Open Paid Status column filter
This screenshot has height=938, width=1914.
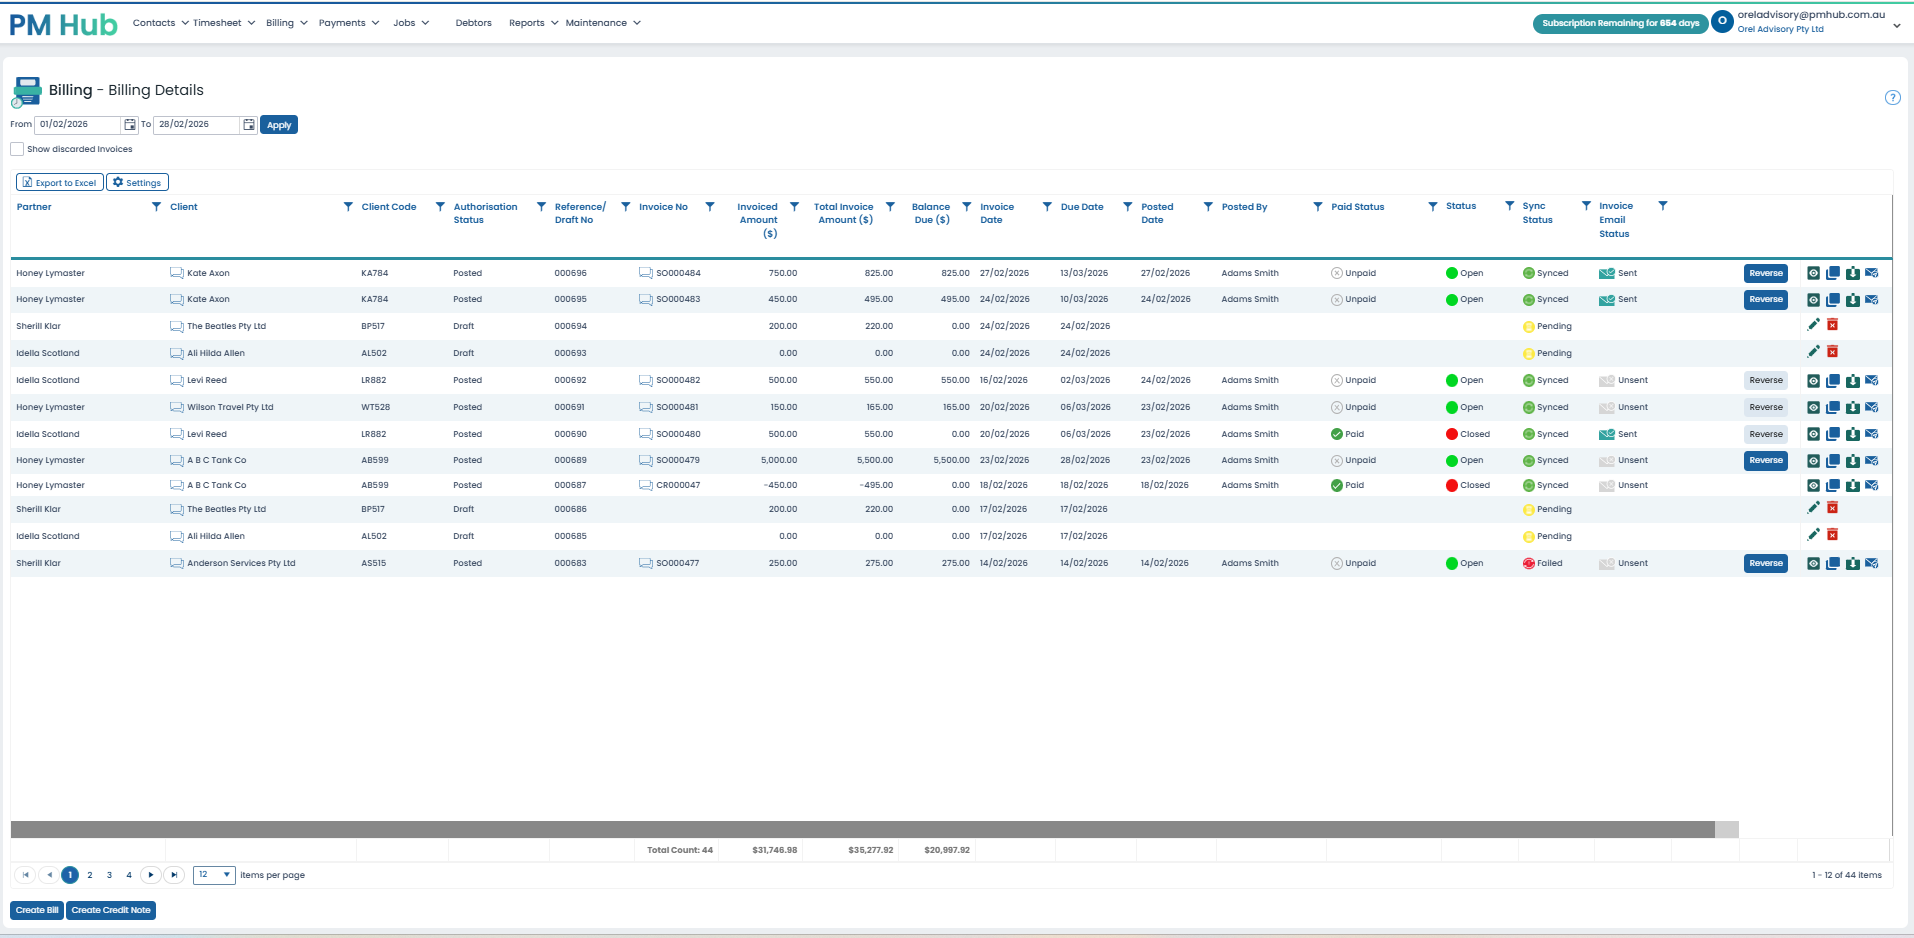(1433, 207)
